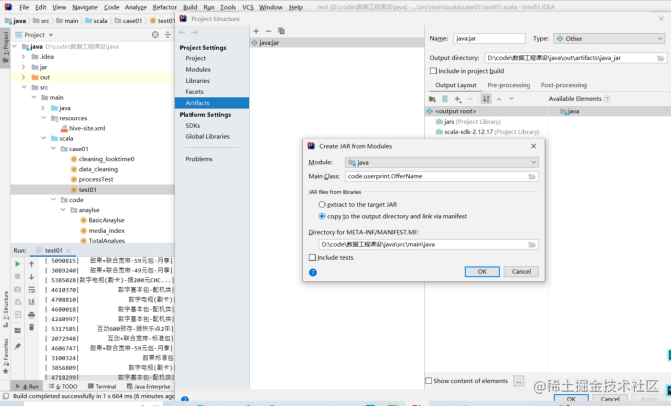
Task: Enable Include in project build checkbox
Action: pos(433,71)
